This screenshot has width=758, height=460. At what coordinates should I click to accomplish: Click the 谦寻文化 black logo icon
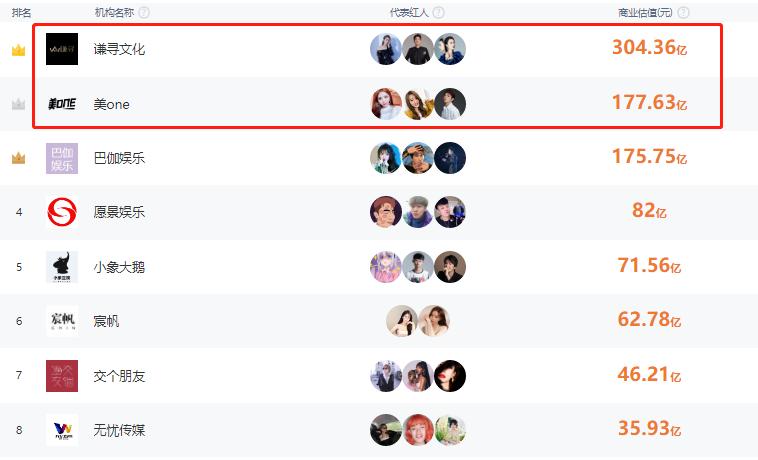[62, 49]
